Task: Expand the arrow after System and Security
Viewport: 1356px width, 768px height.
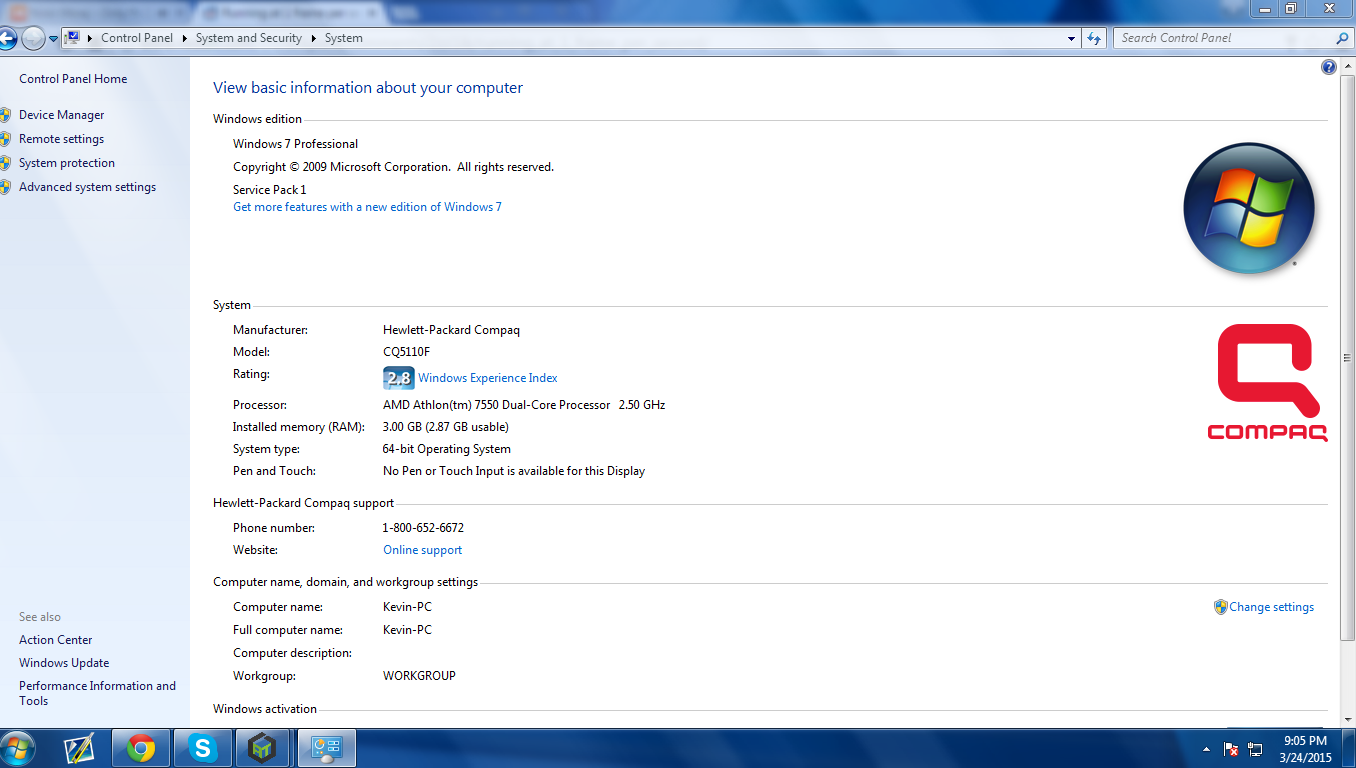Action: [x=313, y=38]
